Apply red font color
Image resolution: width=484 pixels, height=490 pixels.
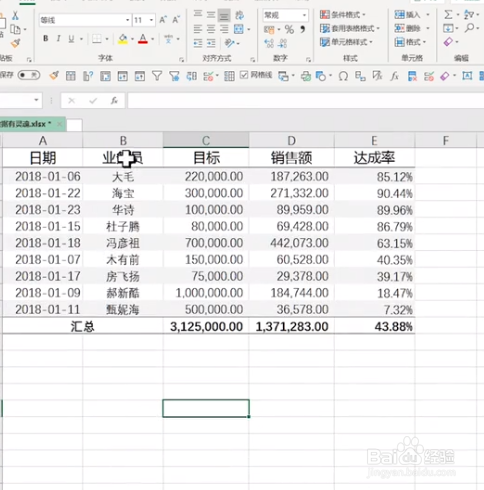click(x=143, y=39)
